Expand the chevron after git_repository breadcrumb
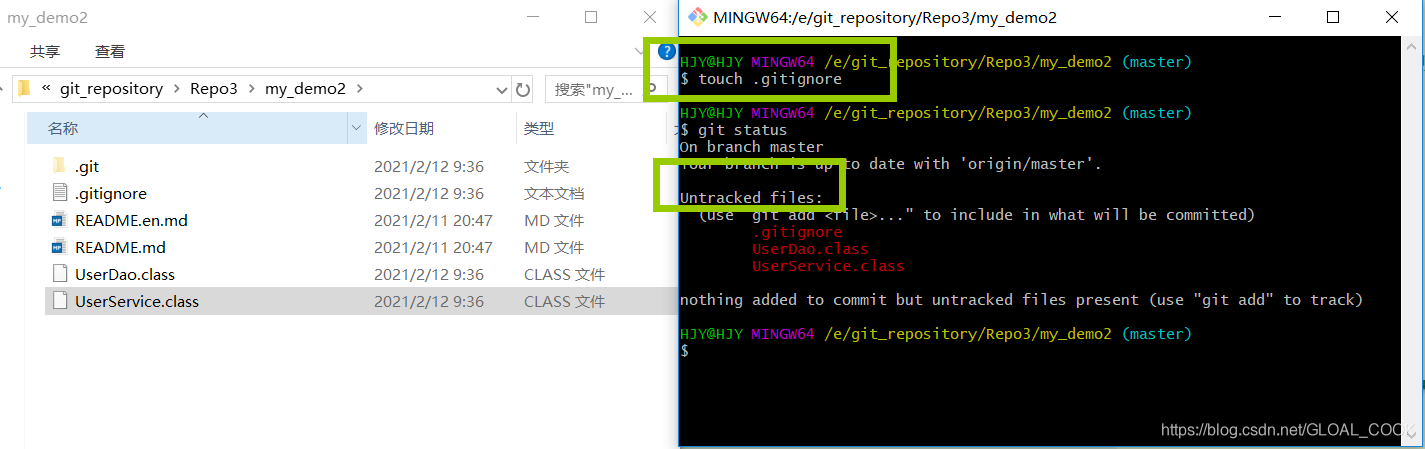The image size is (1425, 449). (x=177, y=89)
